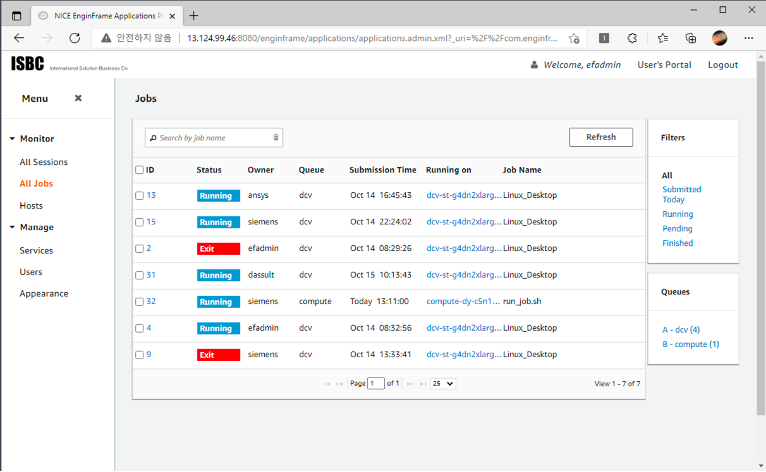
Task: Open Users in the Manage menu
Action: (31, 272)
